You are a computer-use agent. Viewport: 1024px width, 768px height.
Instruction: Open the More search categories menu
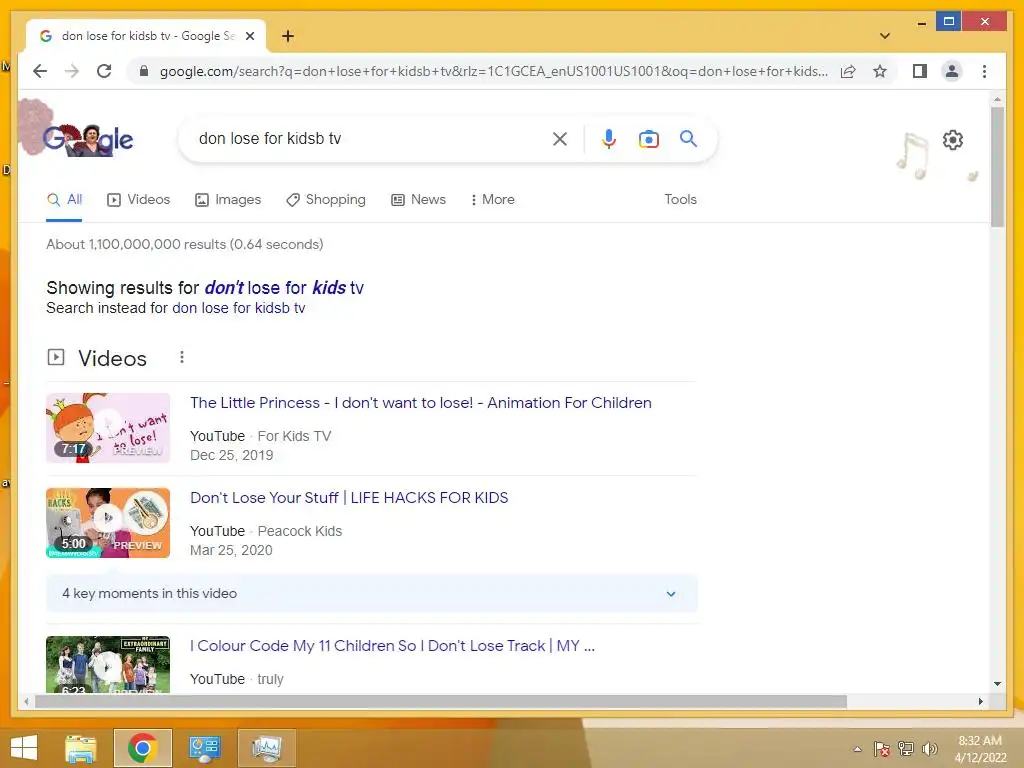492,199
